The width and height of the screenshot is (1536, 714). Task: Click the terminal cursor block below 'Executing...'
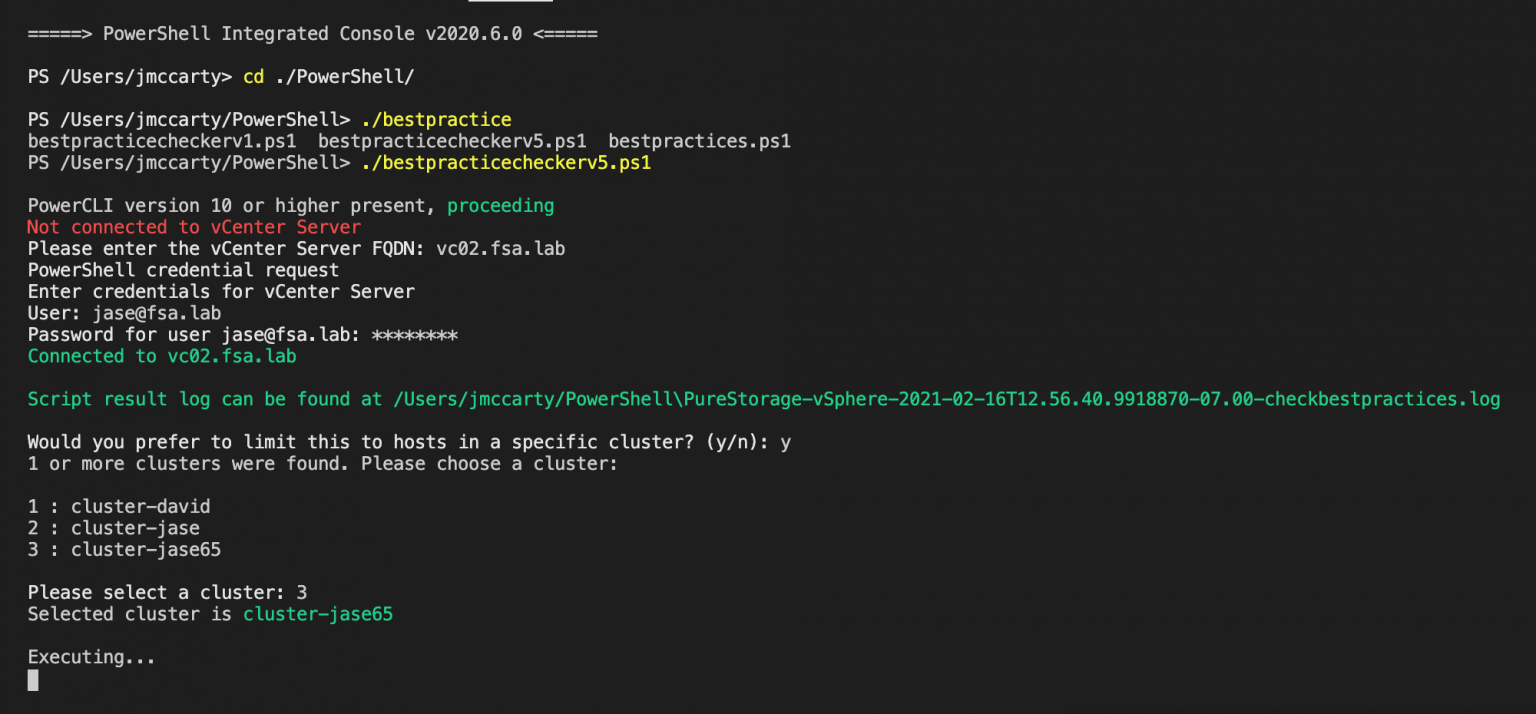point(33,680)
